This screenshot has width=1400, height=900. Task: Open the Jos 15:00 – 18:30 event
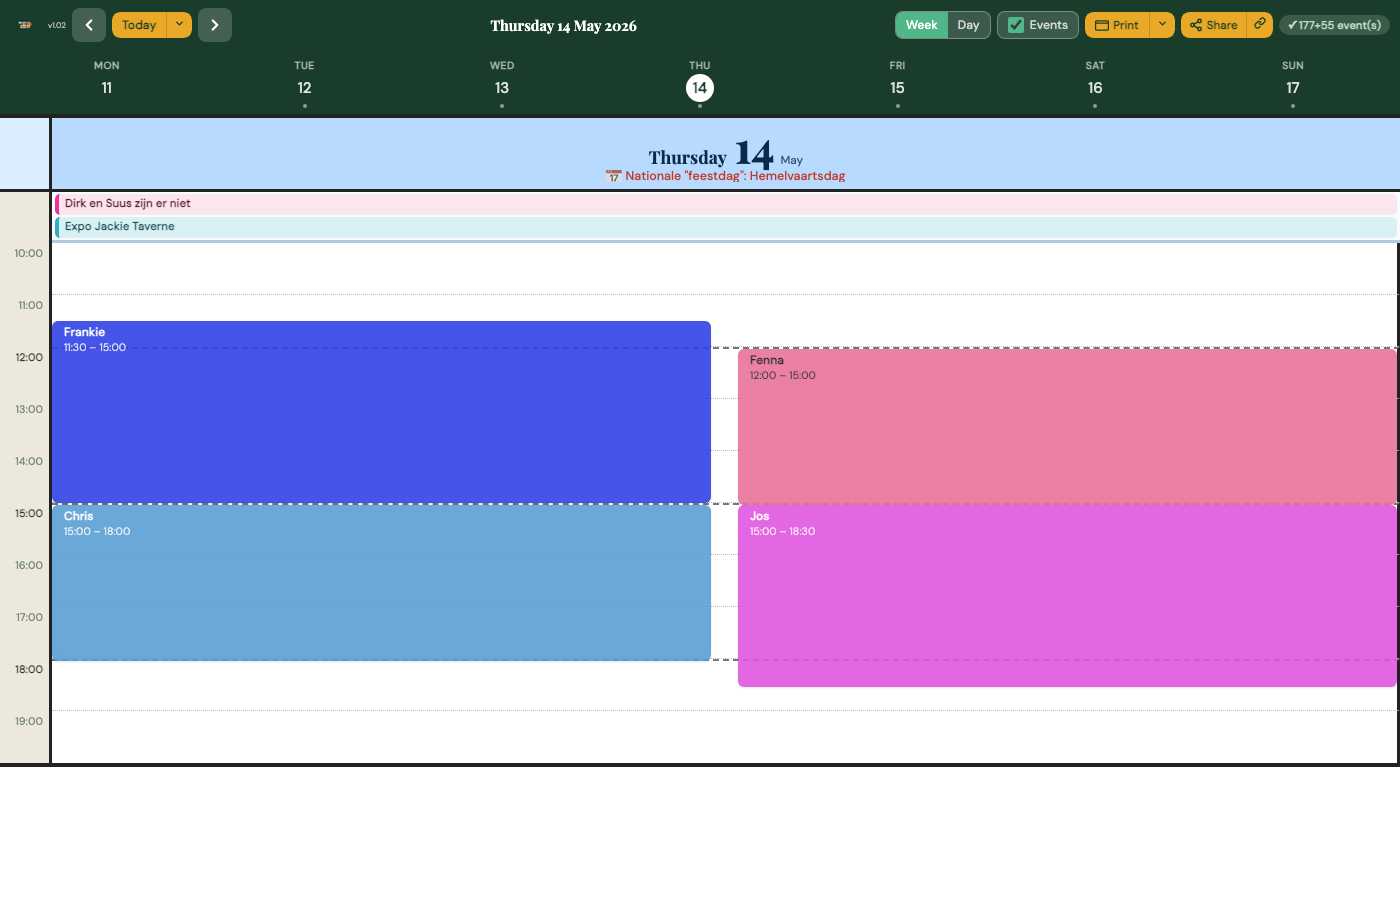pyautogui.click(x=1067, y=596)
